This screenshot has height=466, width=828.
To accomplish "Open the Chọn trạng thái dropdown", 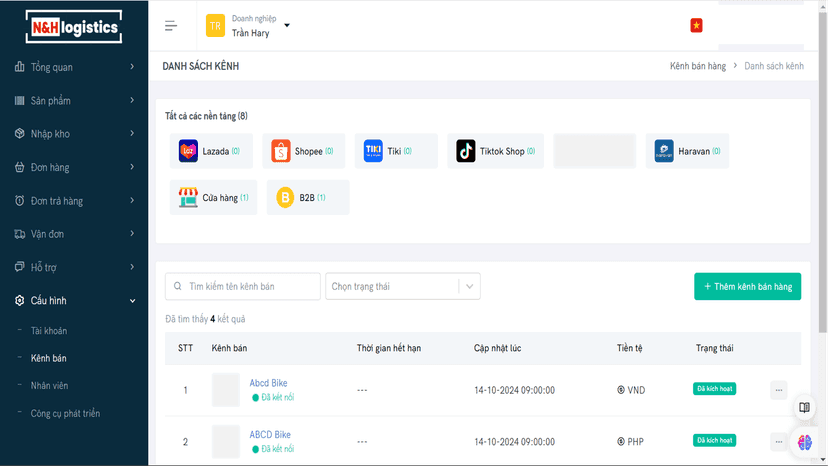I will pos(403,286).
